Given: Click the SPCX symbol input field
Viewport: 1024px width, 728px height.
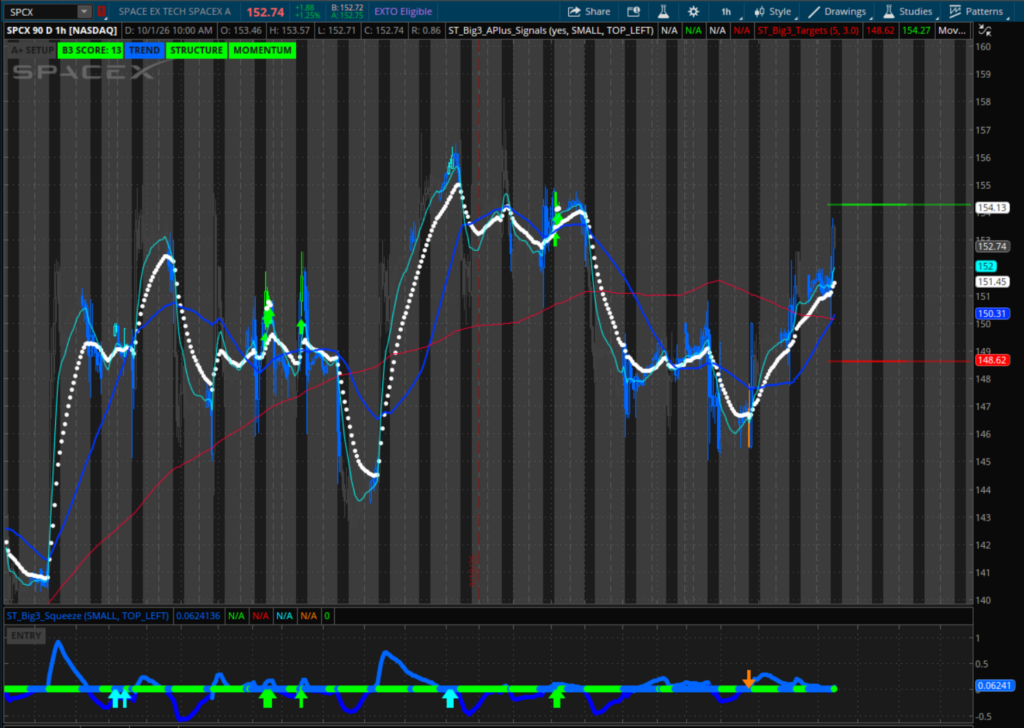Looking at the screenshot, I should tap(41, 12).
